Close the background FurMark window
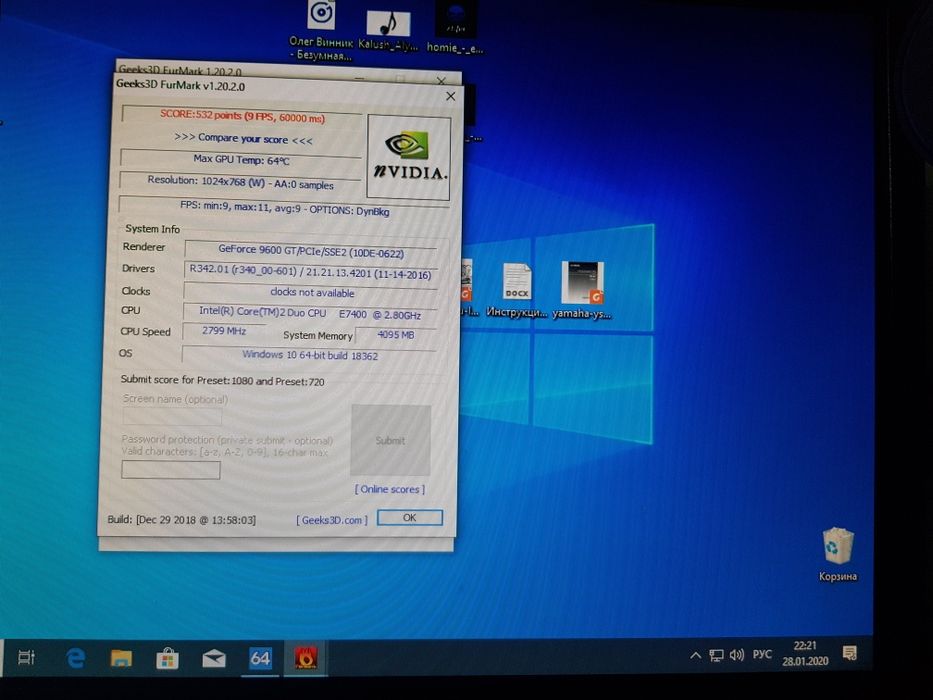 441,80
